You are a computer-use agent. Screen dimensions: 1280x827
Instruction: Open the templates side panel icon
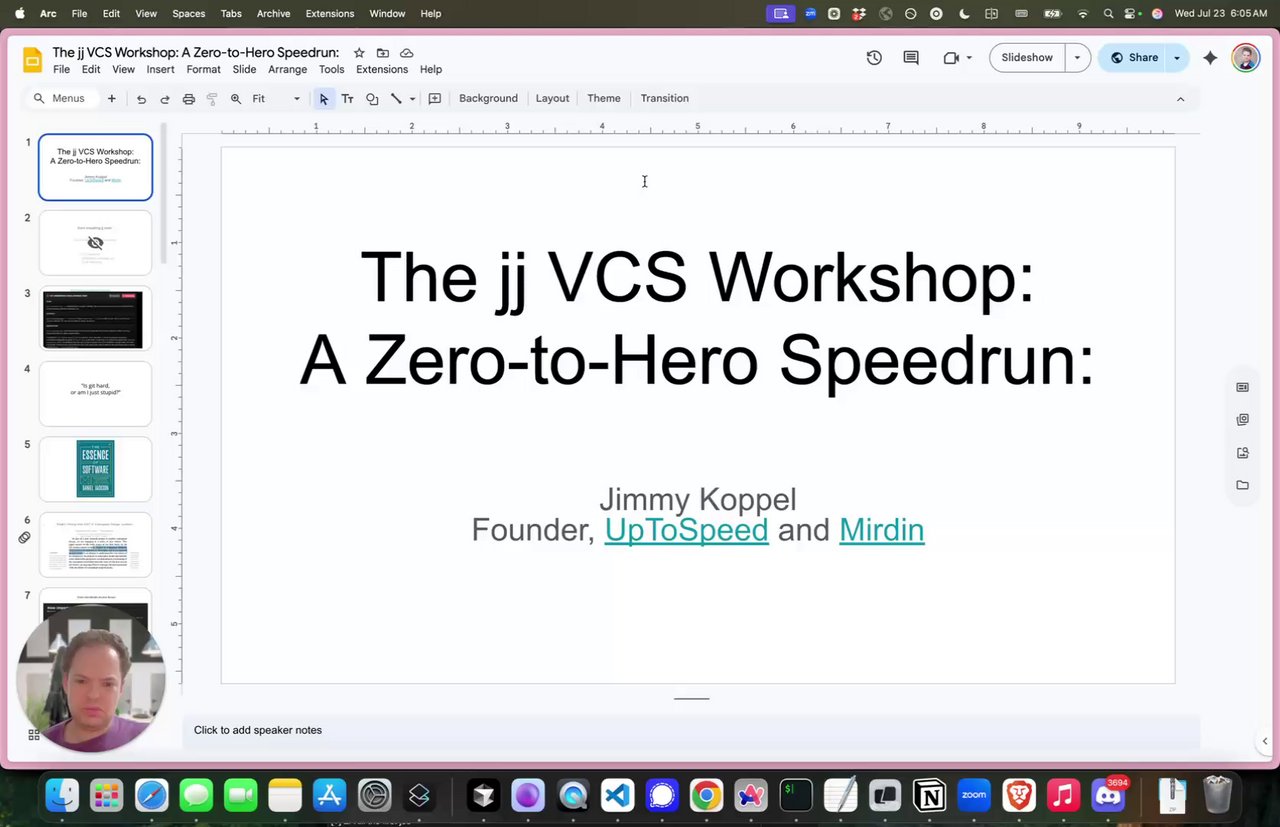pyautogui.click(x=1243, y=387)
